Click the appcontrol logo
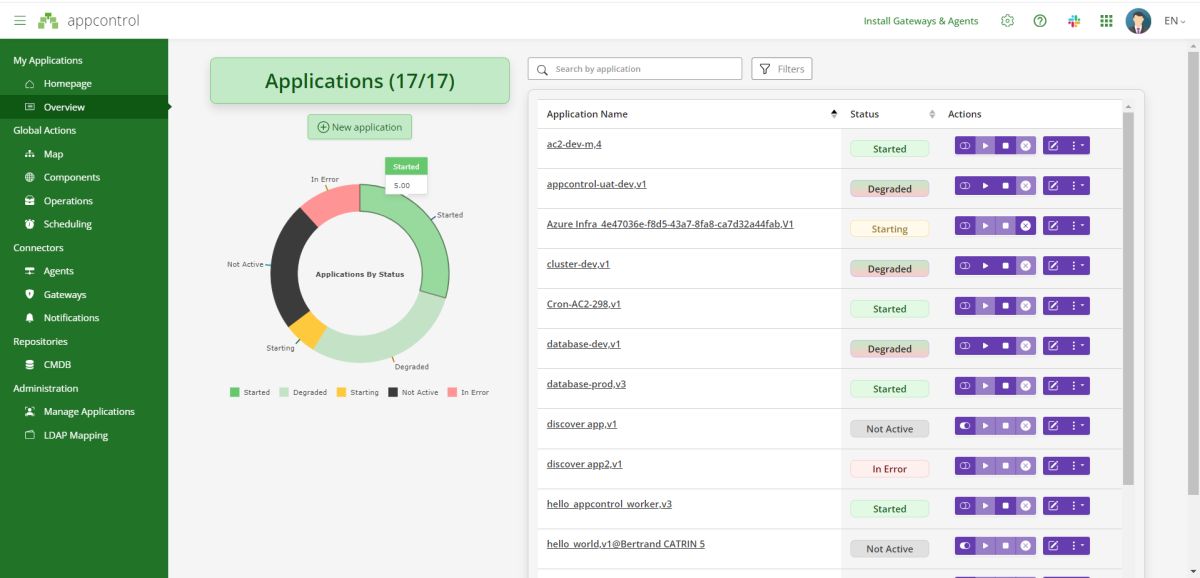The height and width of the screenshot is (578, 1200). 89,21
